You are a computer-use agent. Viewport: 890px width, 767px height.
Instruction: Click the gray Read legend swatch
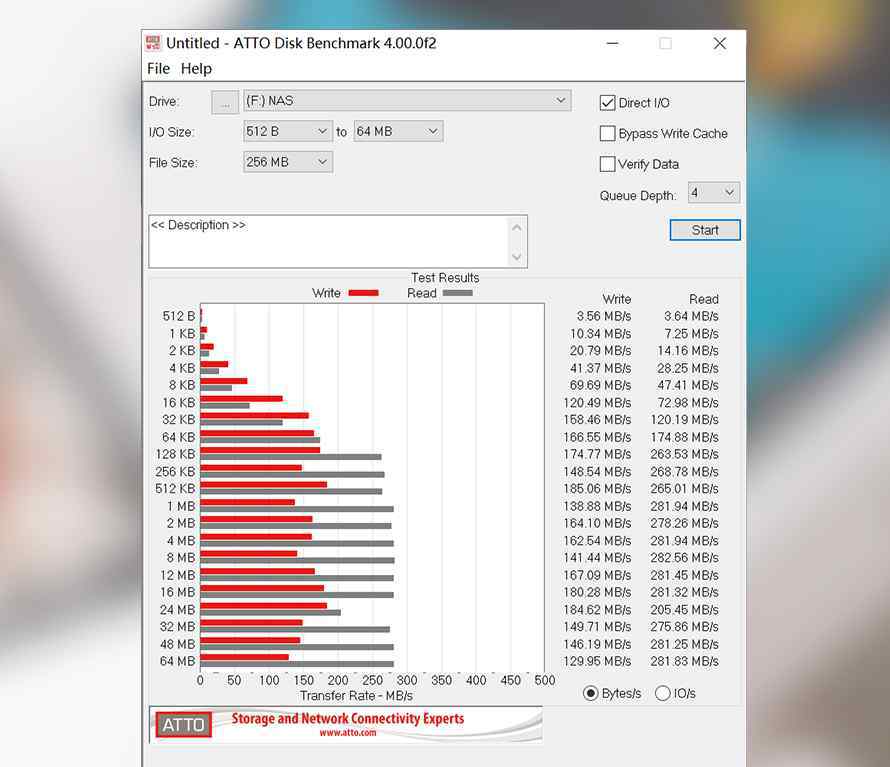(457, 293)
